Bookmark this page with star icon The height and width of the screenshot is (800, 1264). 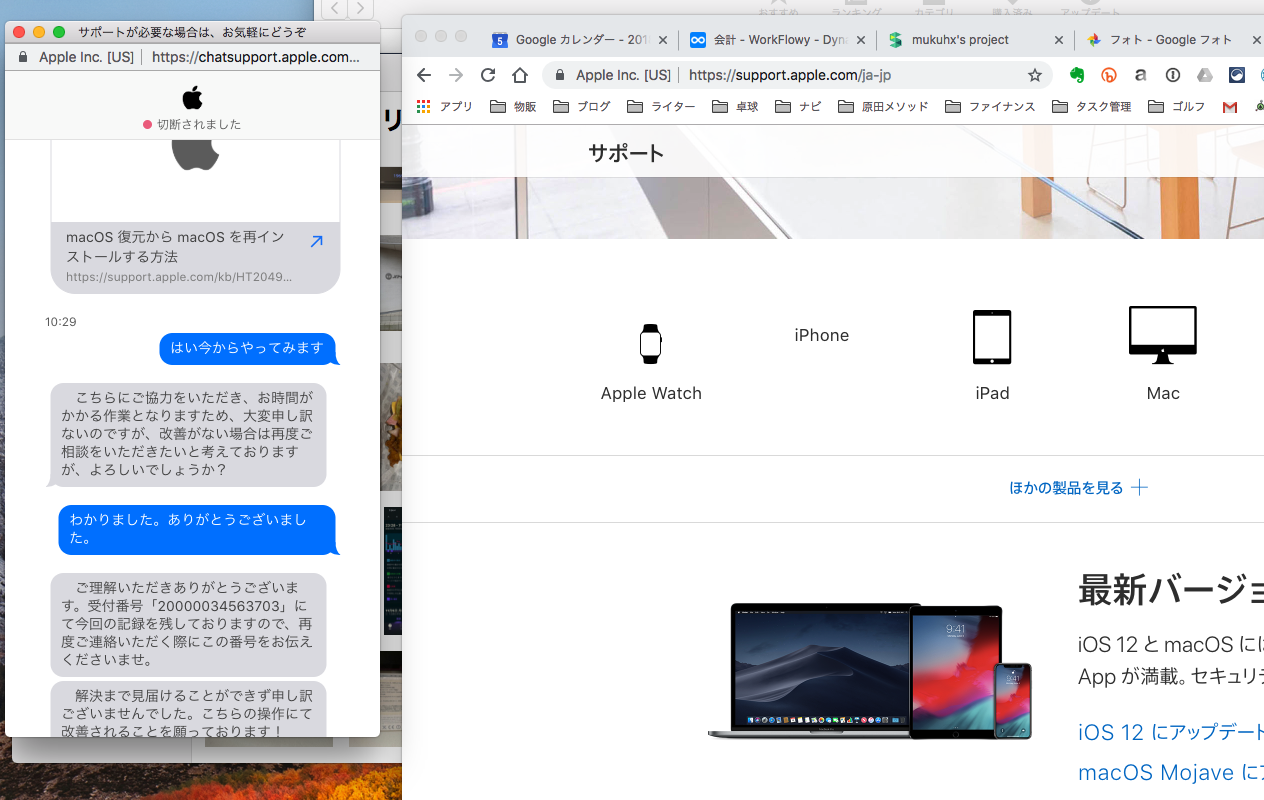(1035, 75)
